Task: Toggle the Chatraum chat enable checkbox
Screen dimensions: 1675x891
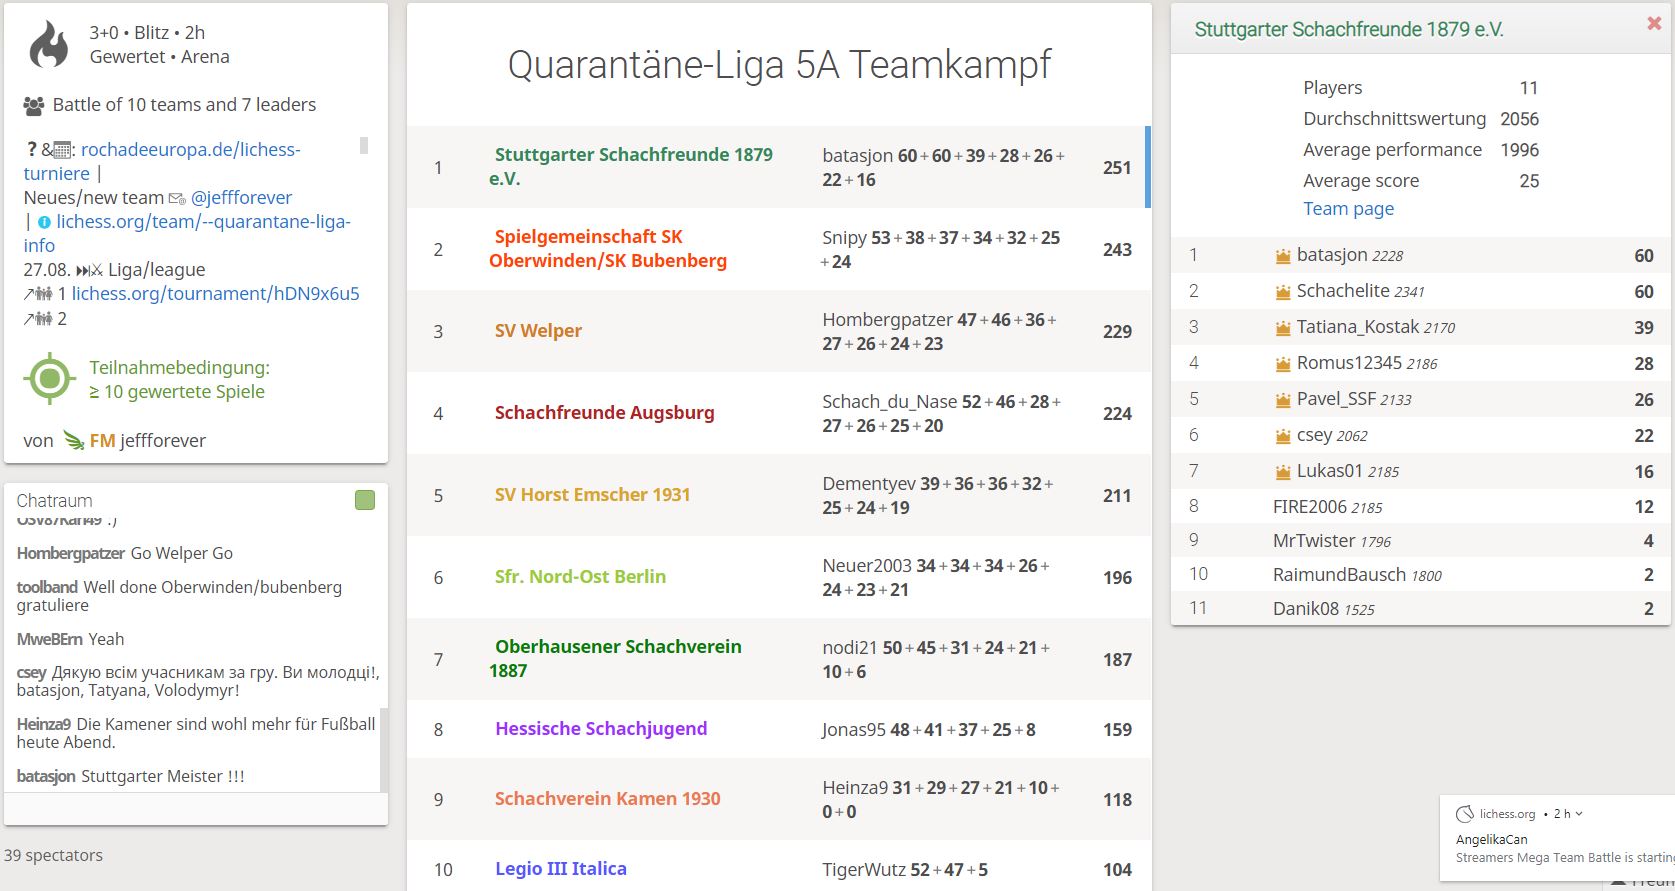Action: [x=365, y=500]
